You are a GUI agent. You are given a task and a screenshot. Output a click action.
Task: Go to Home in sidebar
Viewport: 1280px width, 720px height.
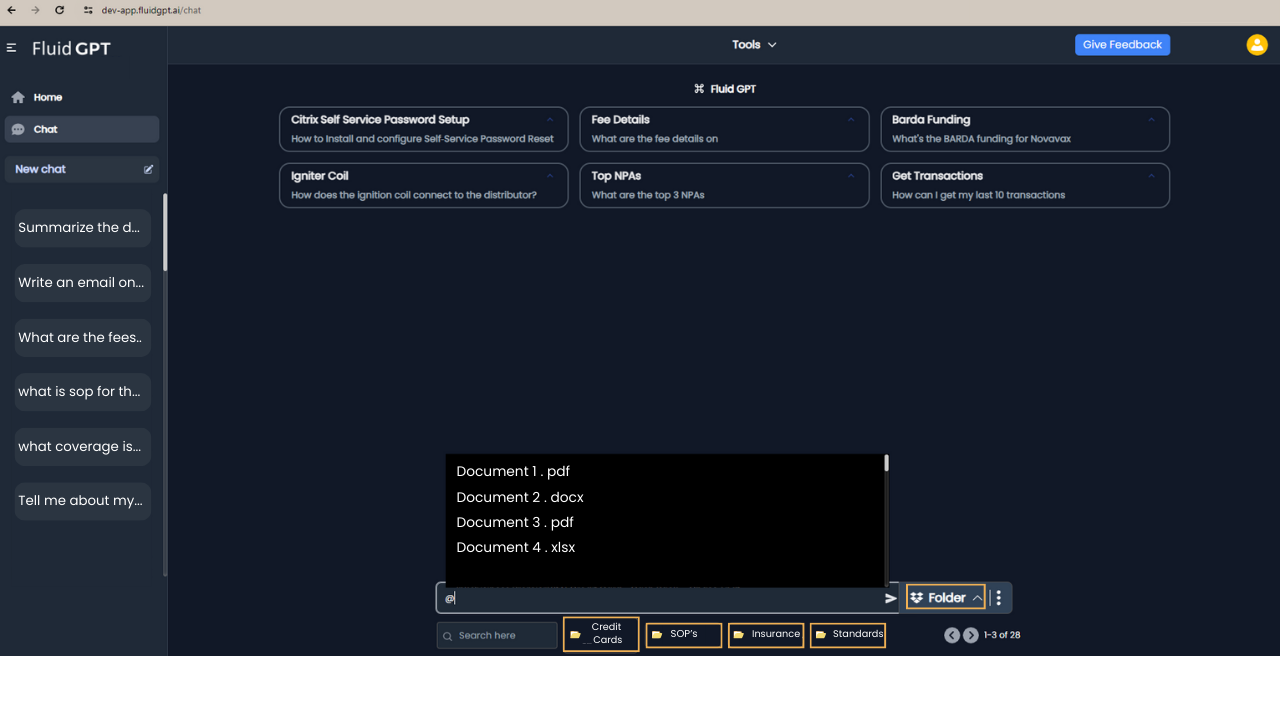pos(80,97)
